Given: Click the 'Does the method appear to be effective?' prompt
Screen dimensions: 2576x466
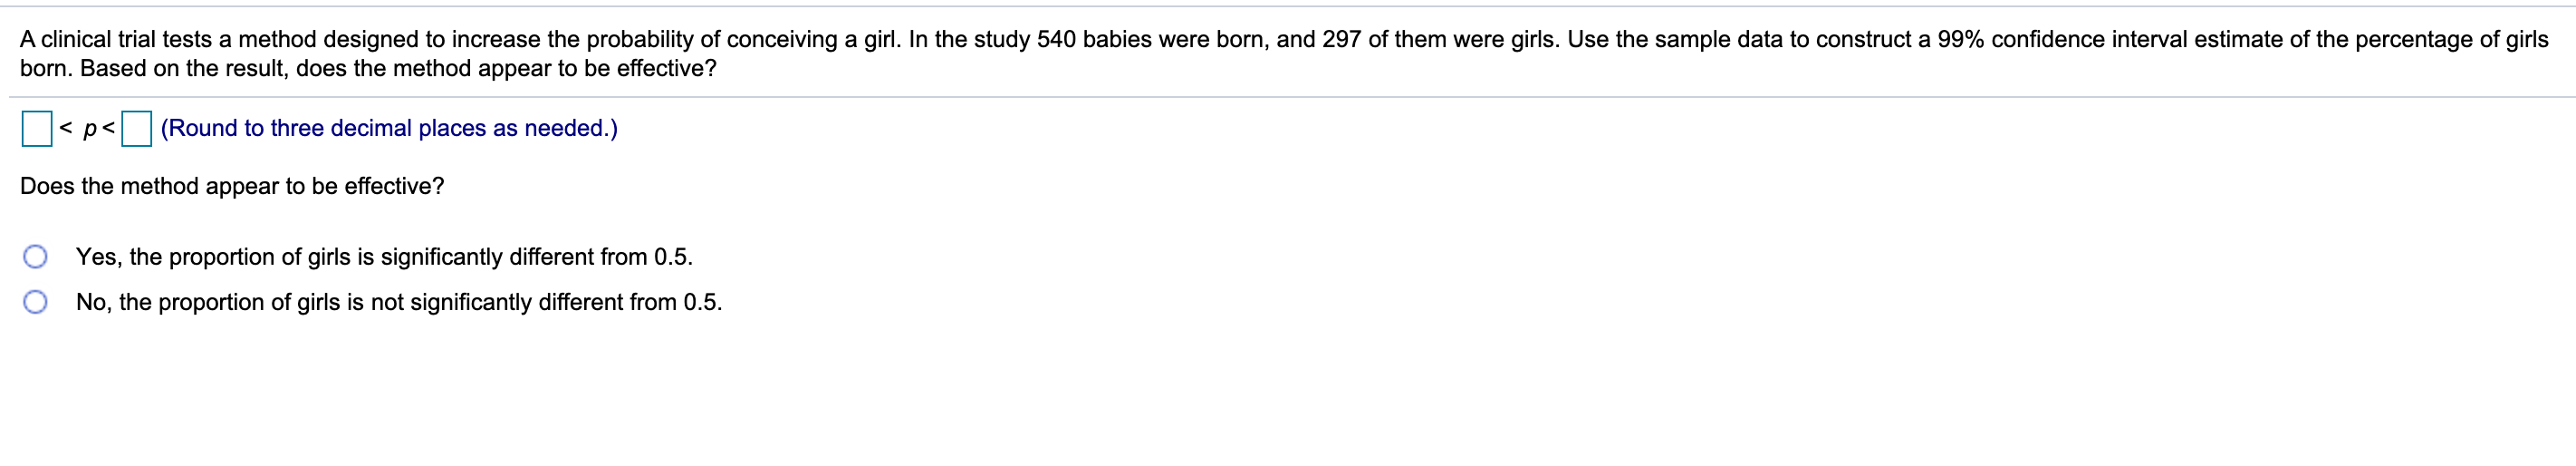Looking at the screenshot, I should point(232,186).
